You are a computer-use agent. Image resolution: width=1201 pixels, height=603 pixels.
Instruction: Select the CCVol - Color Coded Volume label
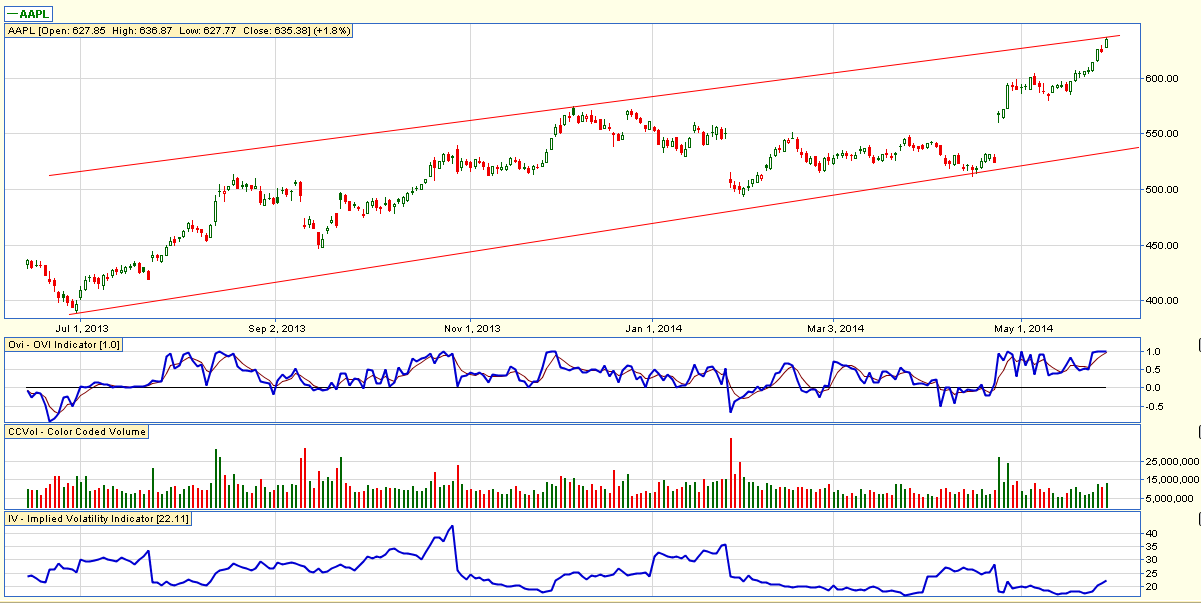tap(76, 432)
